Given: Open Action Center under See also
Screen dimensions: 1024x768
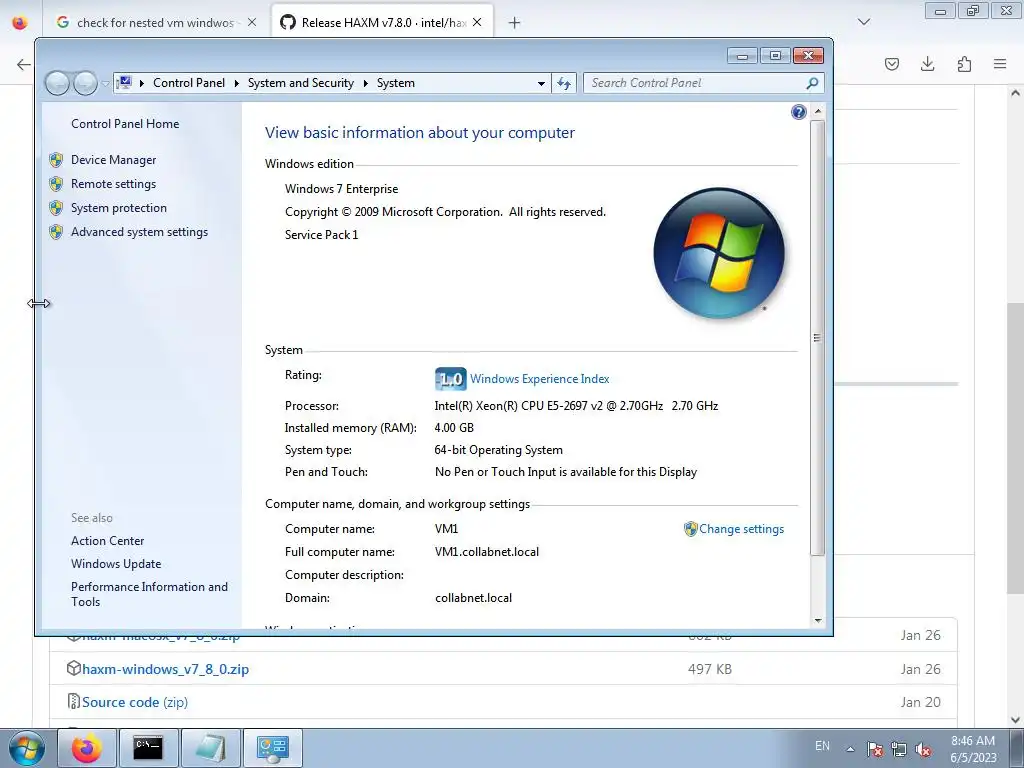Looking at the screenshot, I should [x=108, y=541].
